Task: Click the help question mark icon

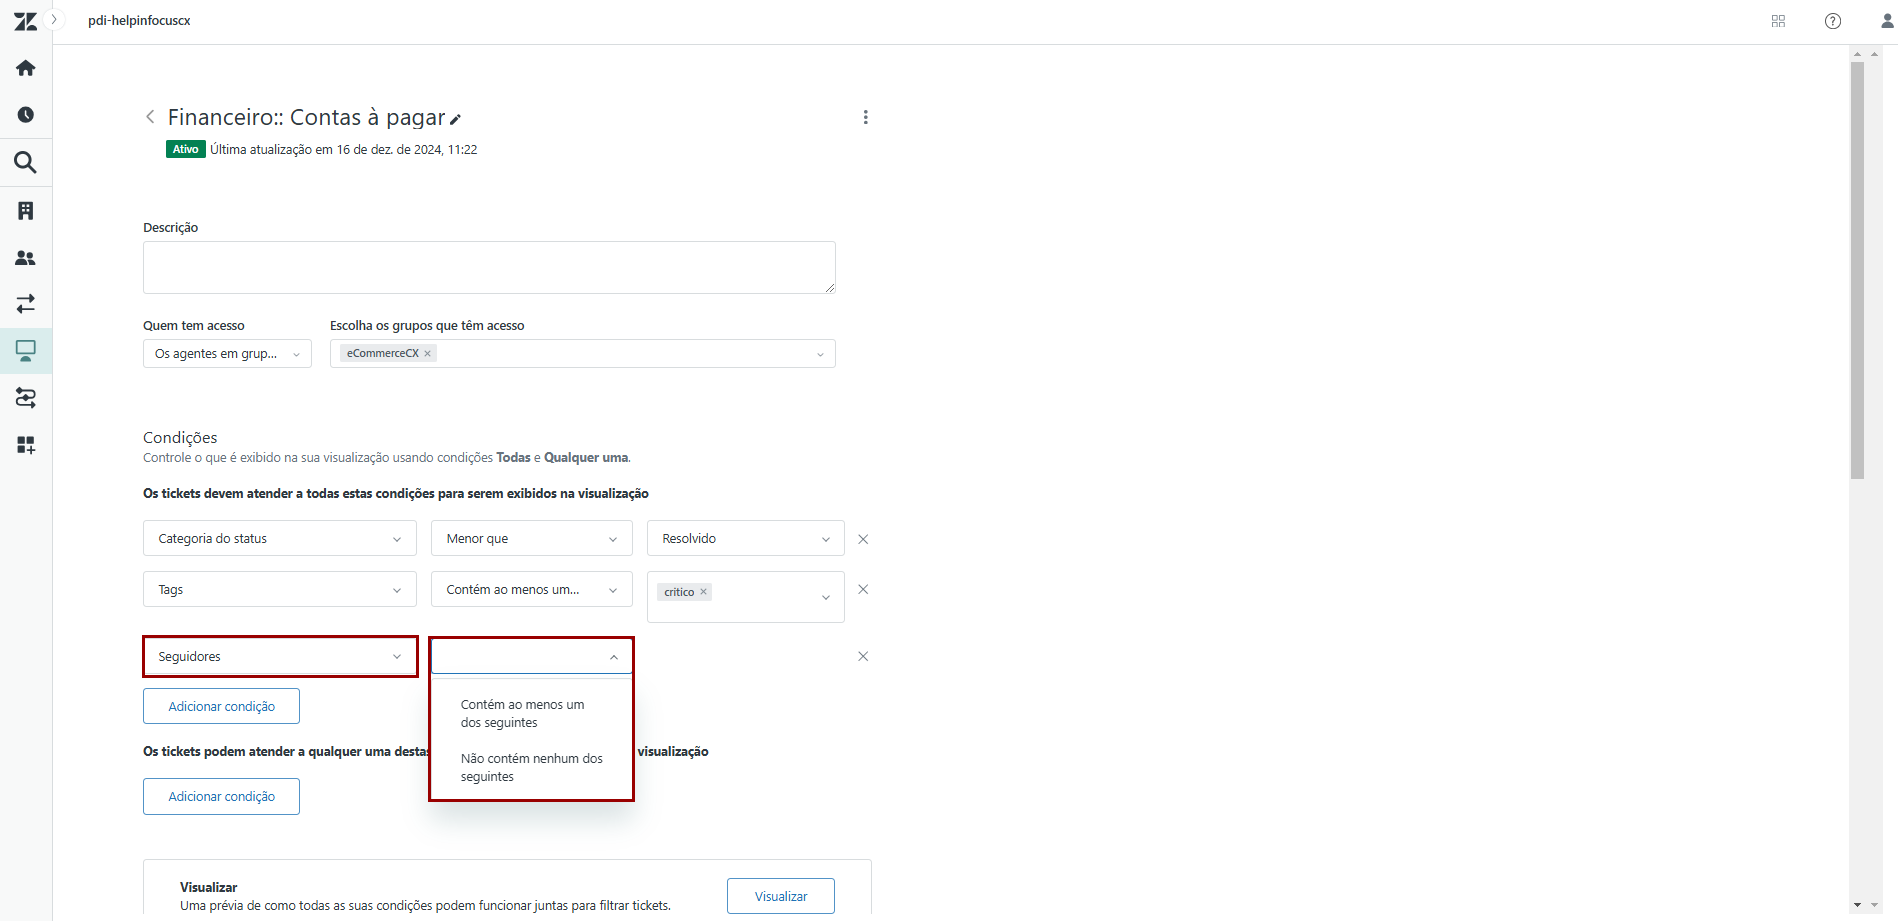Action: (x=1832, y=21)
